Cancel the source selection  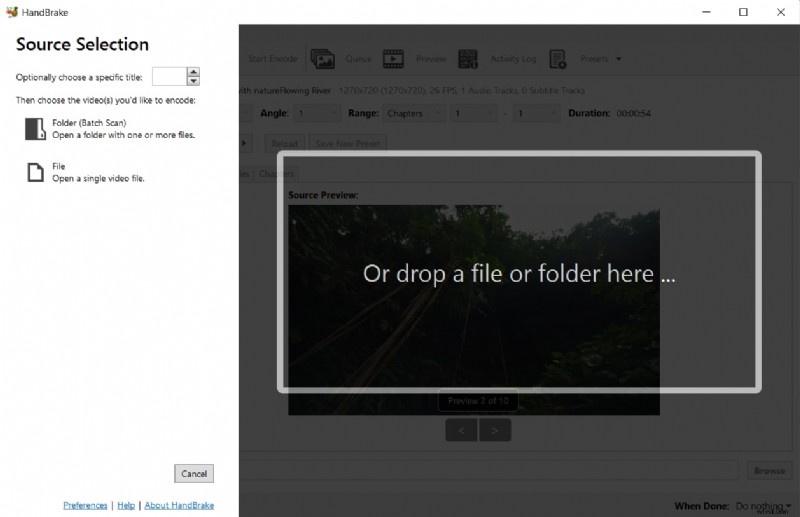(x=194, y=473)
